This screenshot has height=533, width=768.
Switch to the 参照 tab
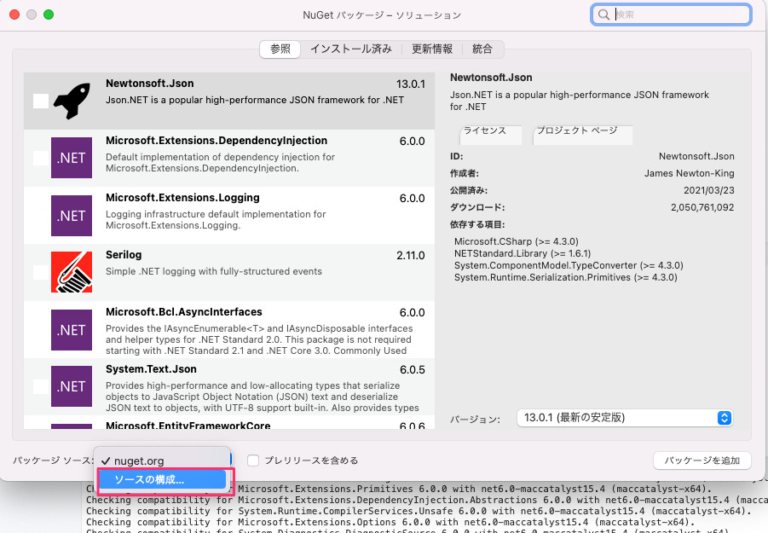[x=280, y=49]
